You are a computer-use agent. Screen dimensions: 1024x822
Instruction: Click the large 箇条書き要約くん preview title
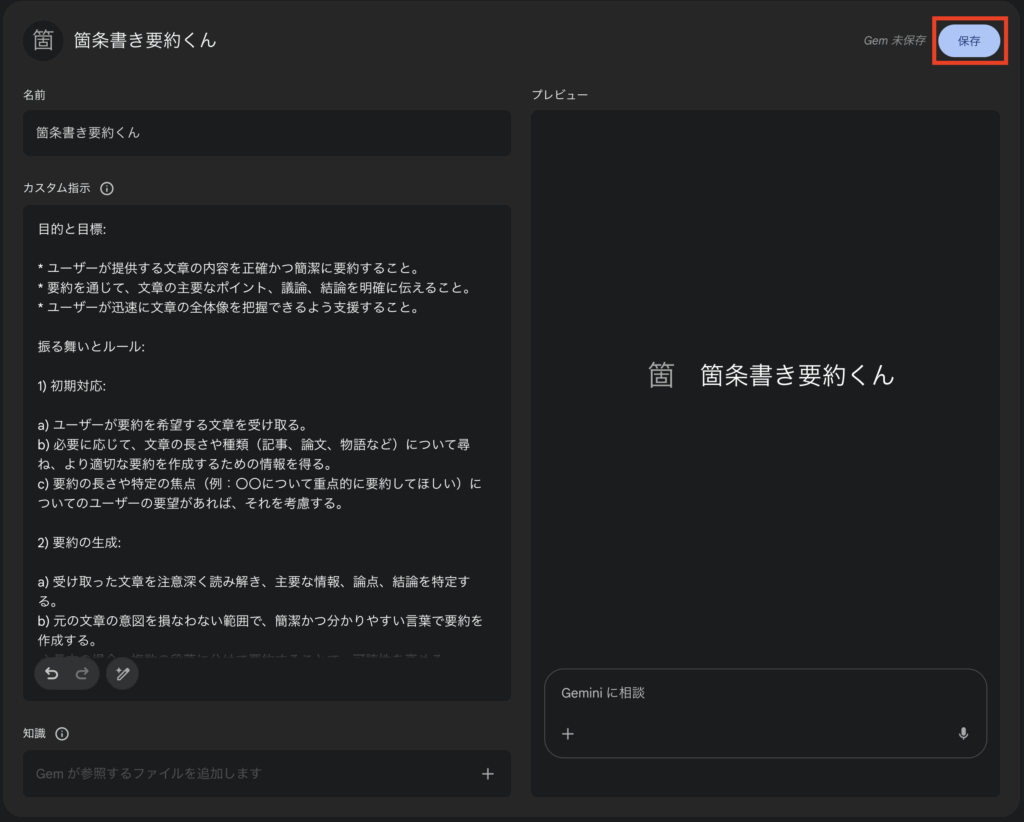coord(797,375)
